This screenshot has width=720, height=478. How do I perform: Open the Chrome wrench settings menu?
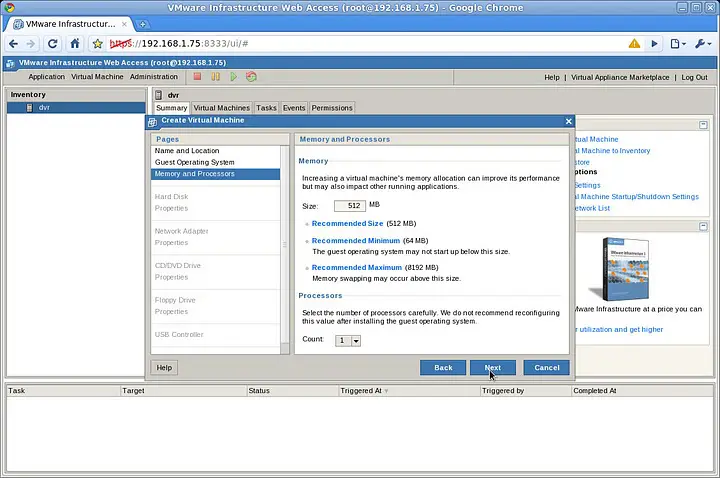703,44
